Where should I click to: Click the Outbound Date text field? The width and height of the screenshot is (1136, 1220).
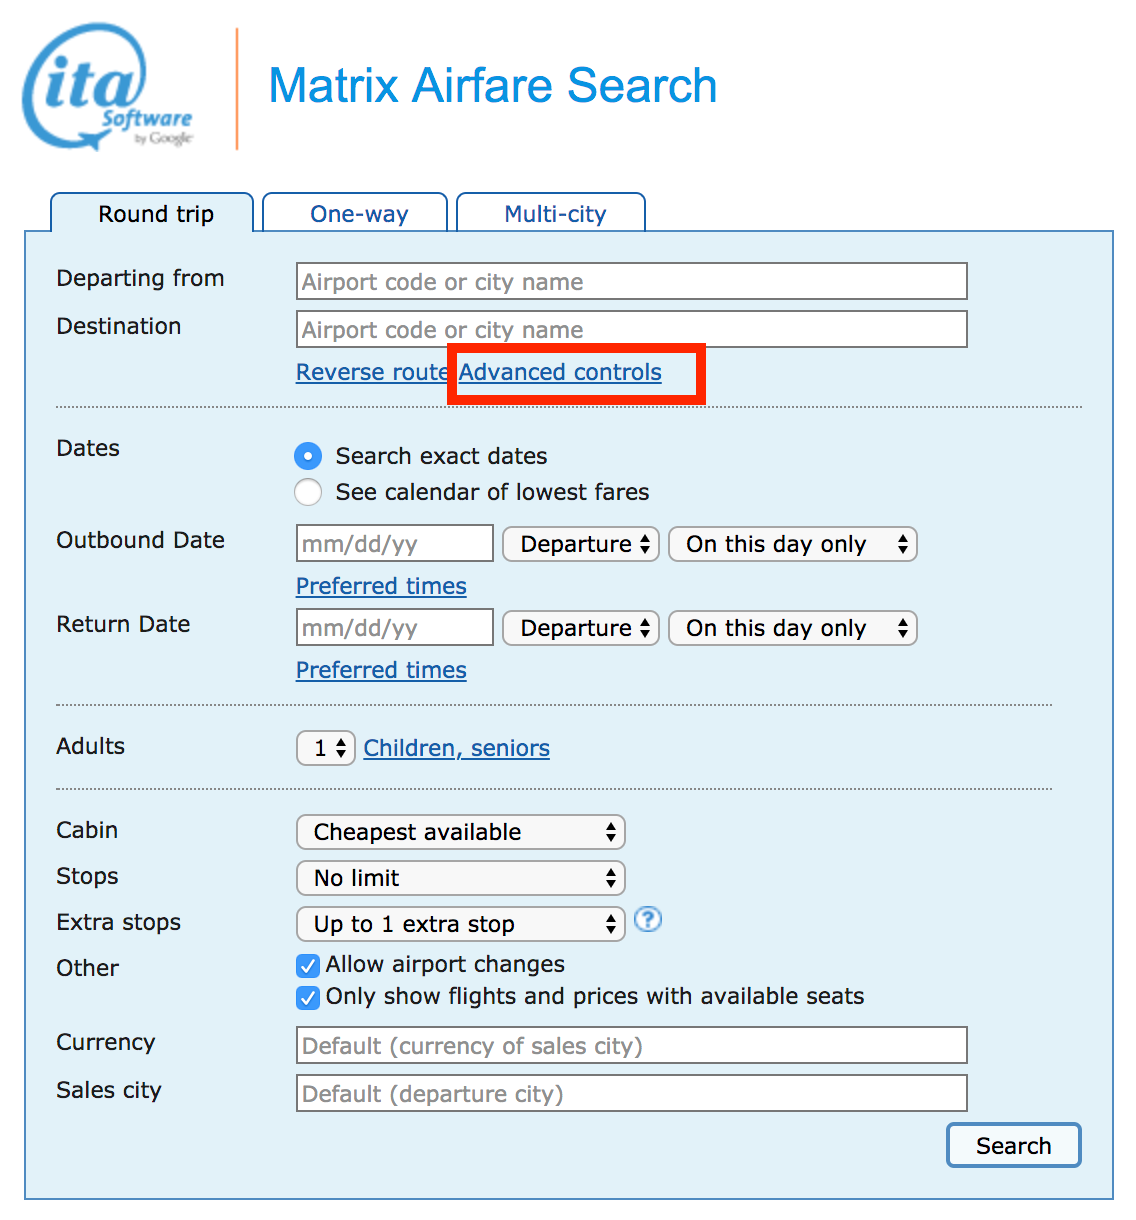[395, 544]
